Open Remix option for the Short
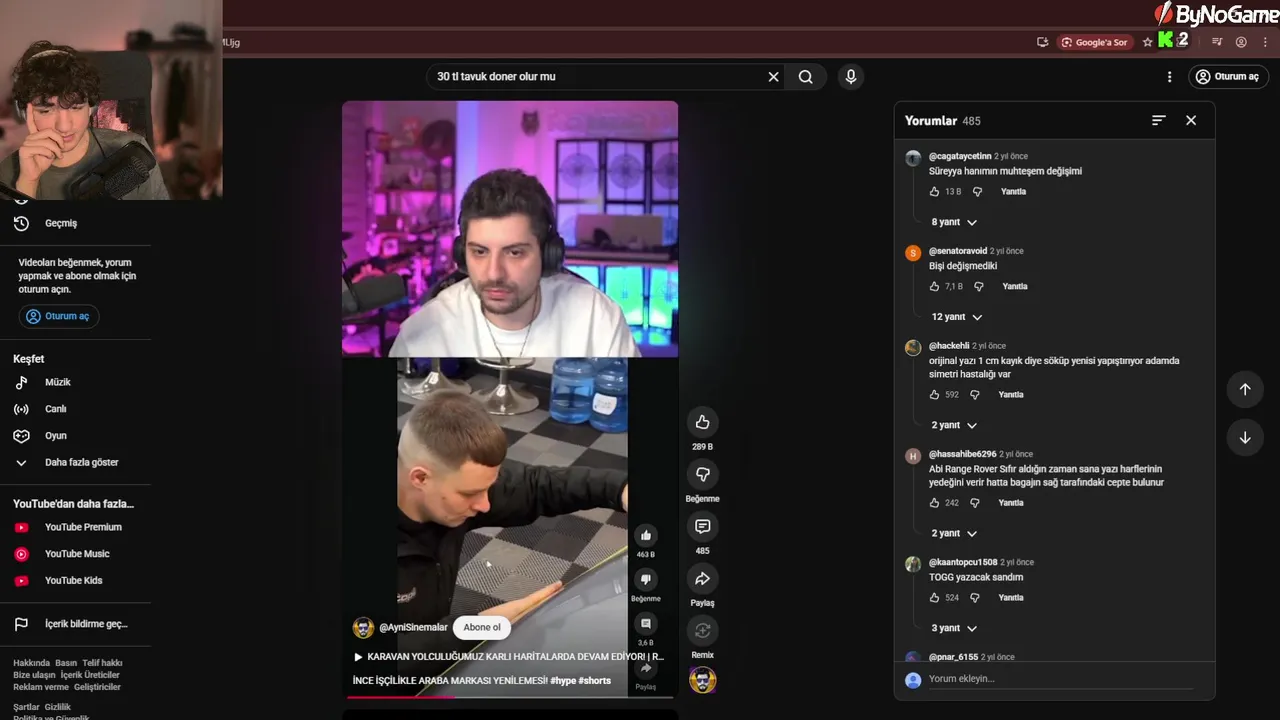 pyautogui.click(x=702, y=631)
